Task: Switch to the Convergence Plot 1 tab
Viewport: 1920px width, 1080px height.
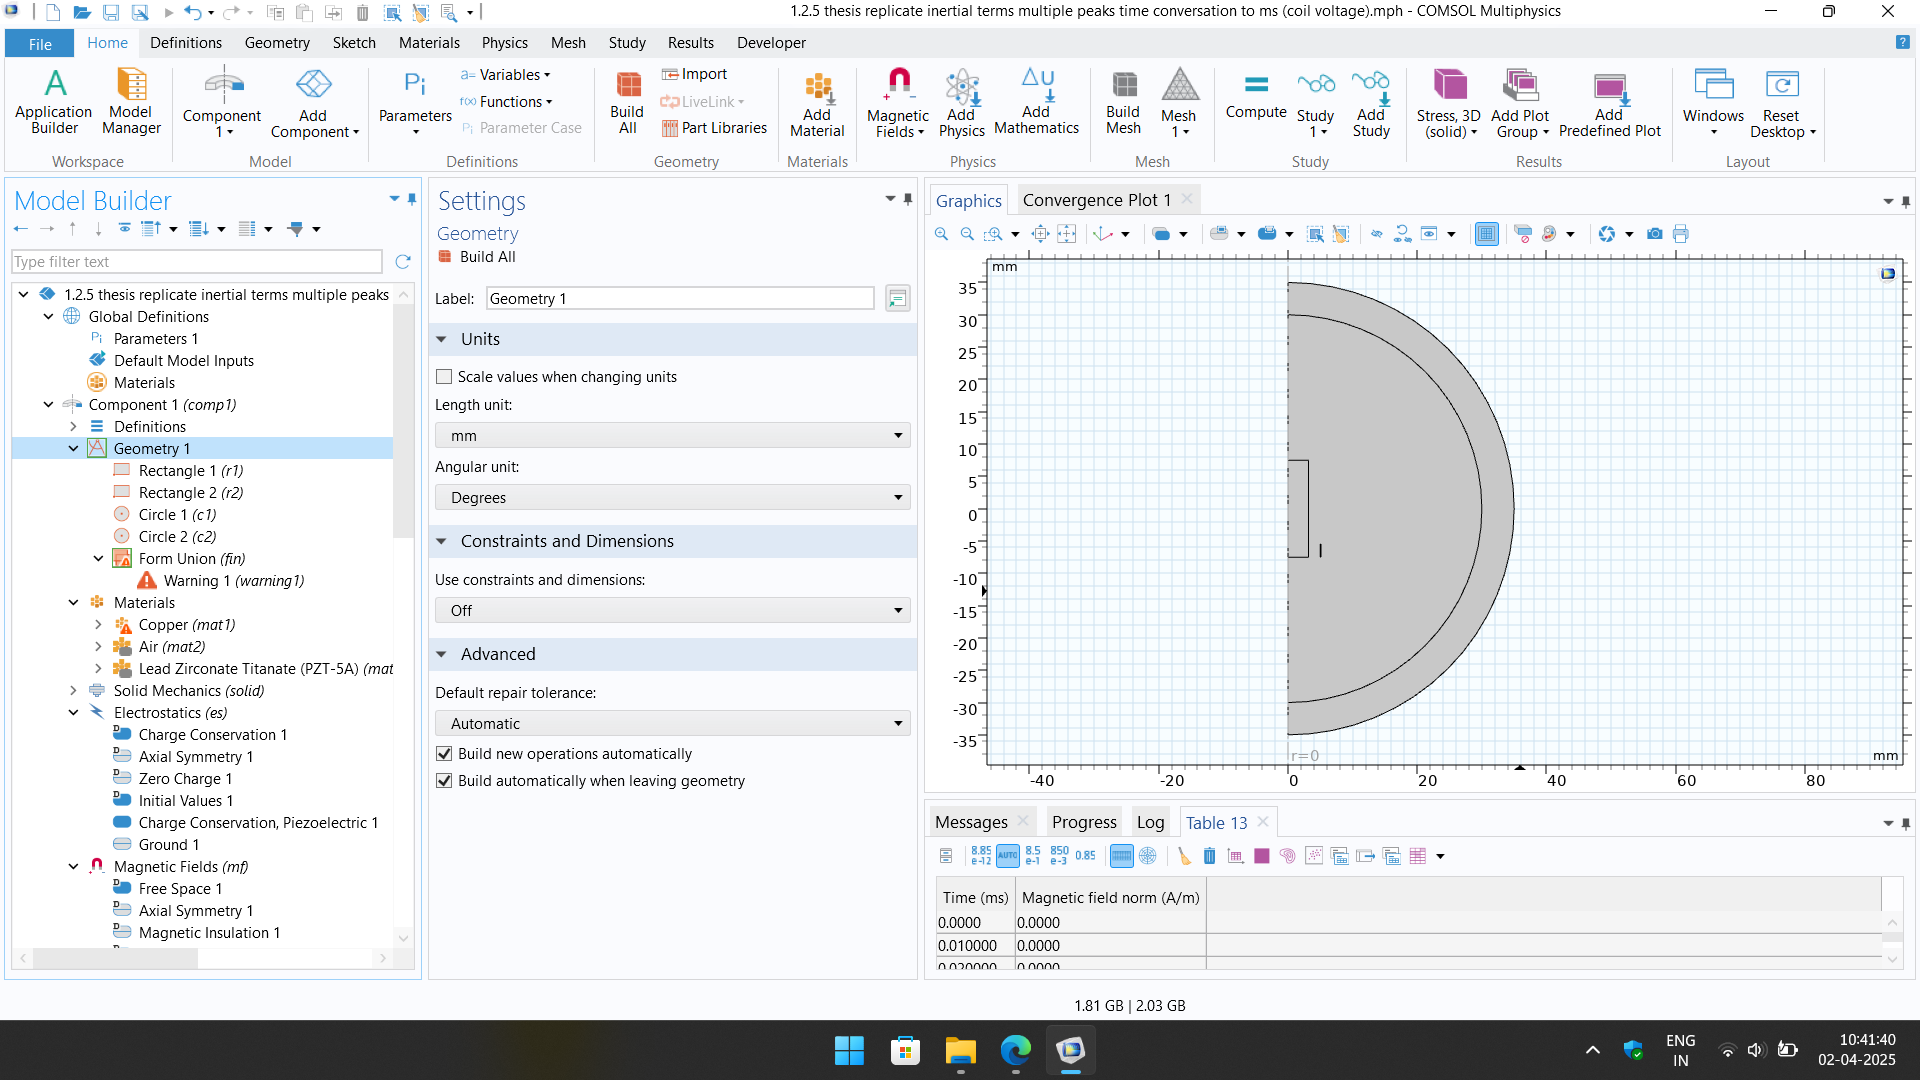Action: (1096, 200)
